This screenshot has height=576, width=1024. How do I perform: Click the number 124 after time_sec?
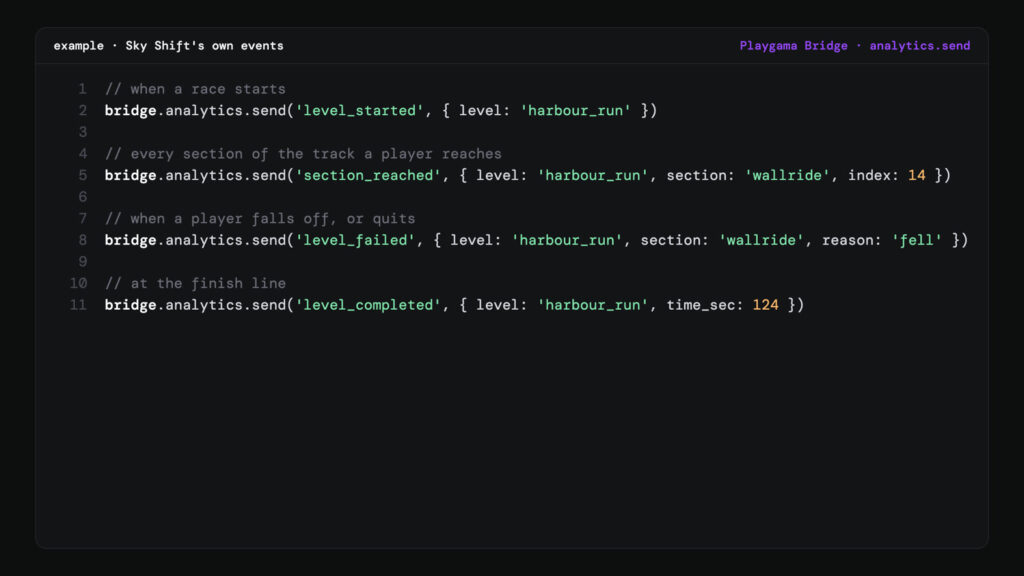click(x=765, y=305)
